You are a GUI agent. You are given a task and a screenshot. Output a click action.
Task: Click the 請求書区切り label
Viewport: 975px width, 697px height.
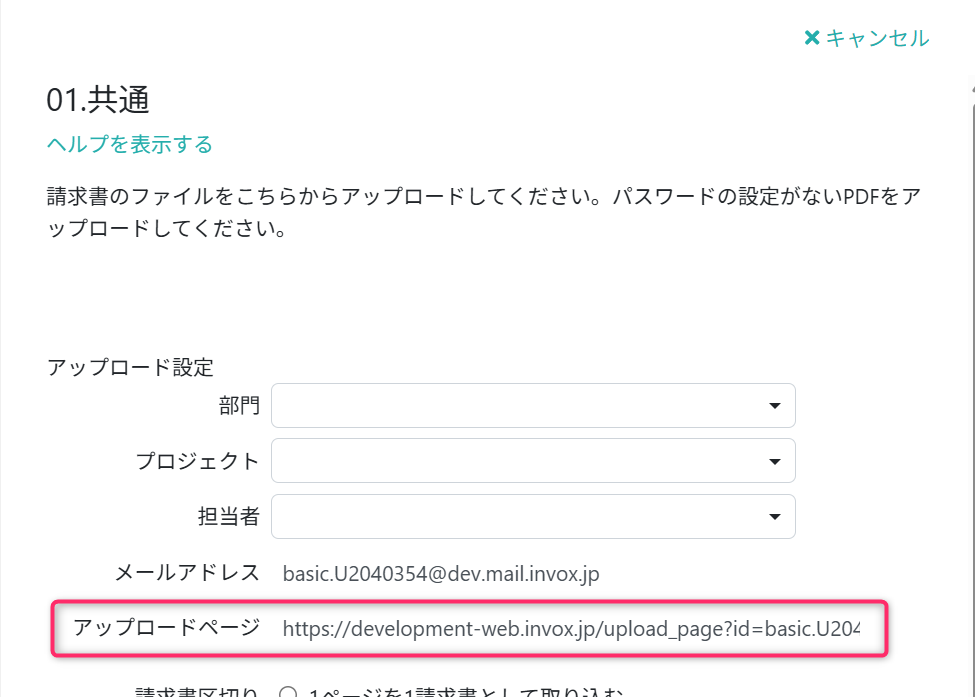(197, 691)
